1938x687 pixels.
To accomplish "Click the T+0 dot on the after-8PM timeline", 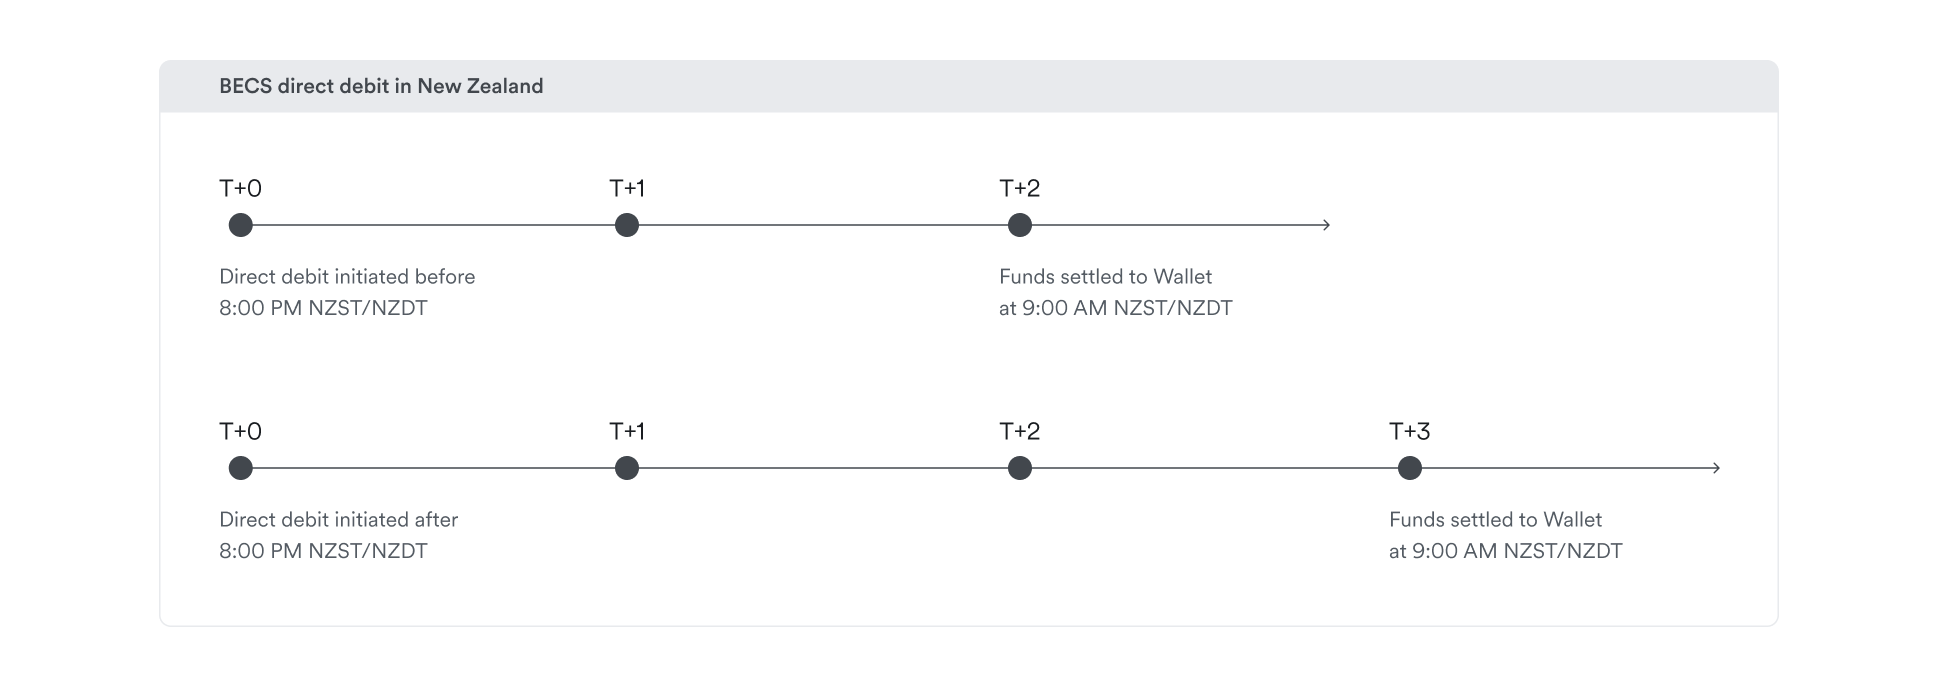I will (x=240, y=468).
